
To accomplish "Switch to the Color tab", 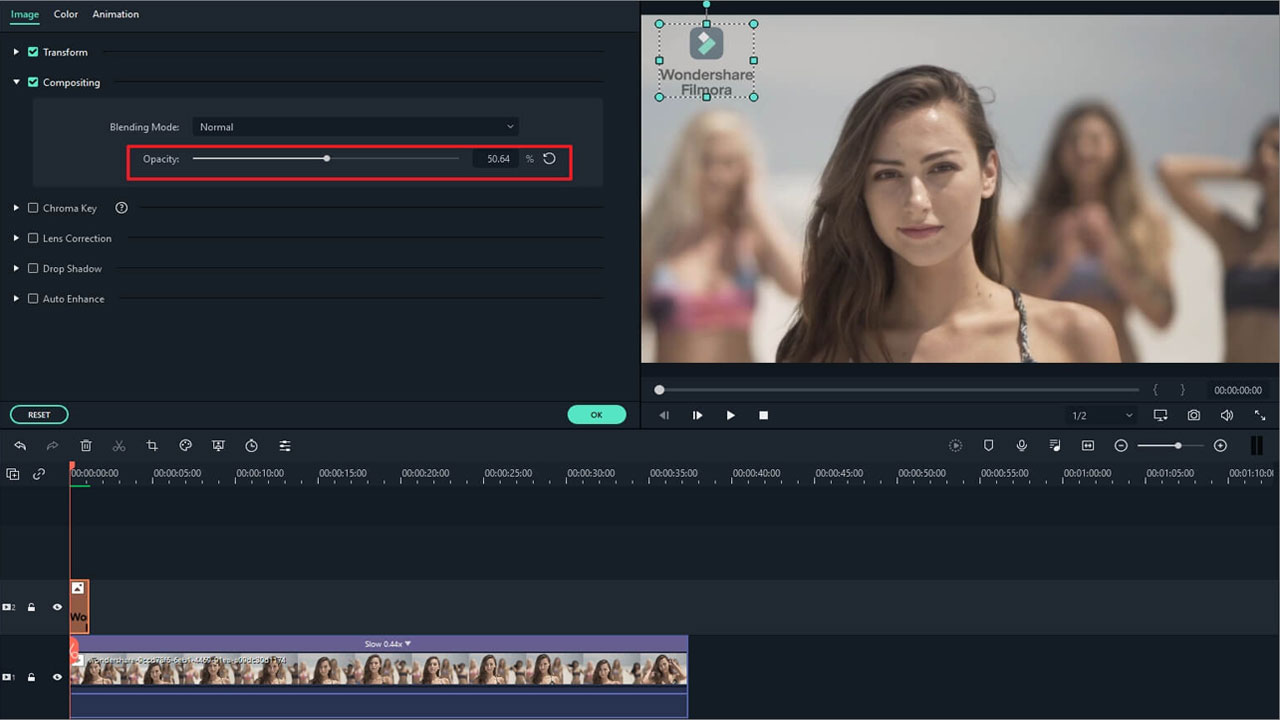I will tap(66, 14).
